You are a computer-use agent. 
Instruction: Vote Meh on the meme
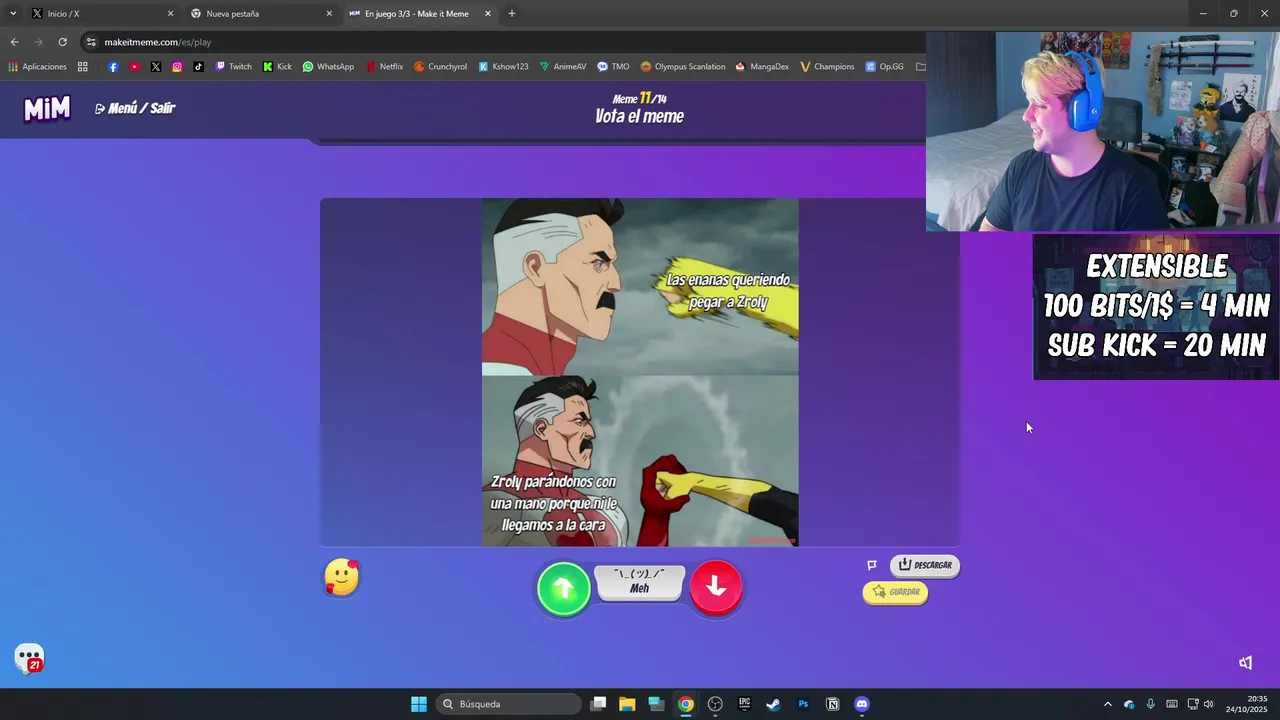pos(640,583)
